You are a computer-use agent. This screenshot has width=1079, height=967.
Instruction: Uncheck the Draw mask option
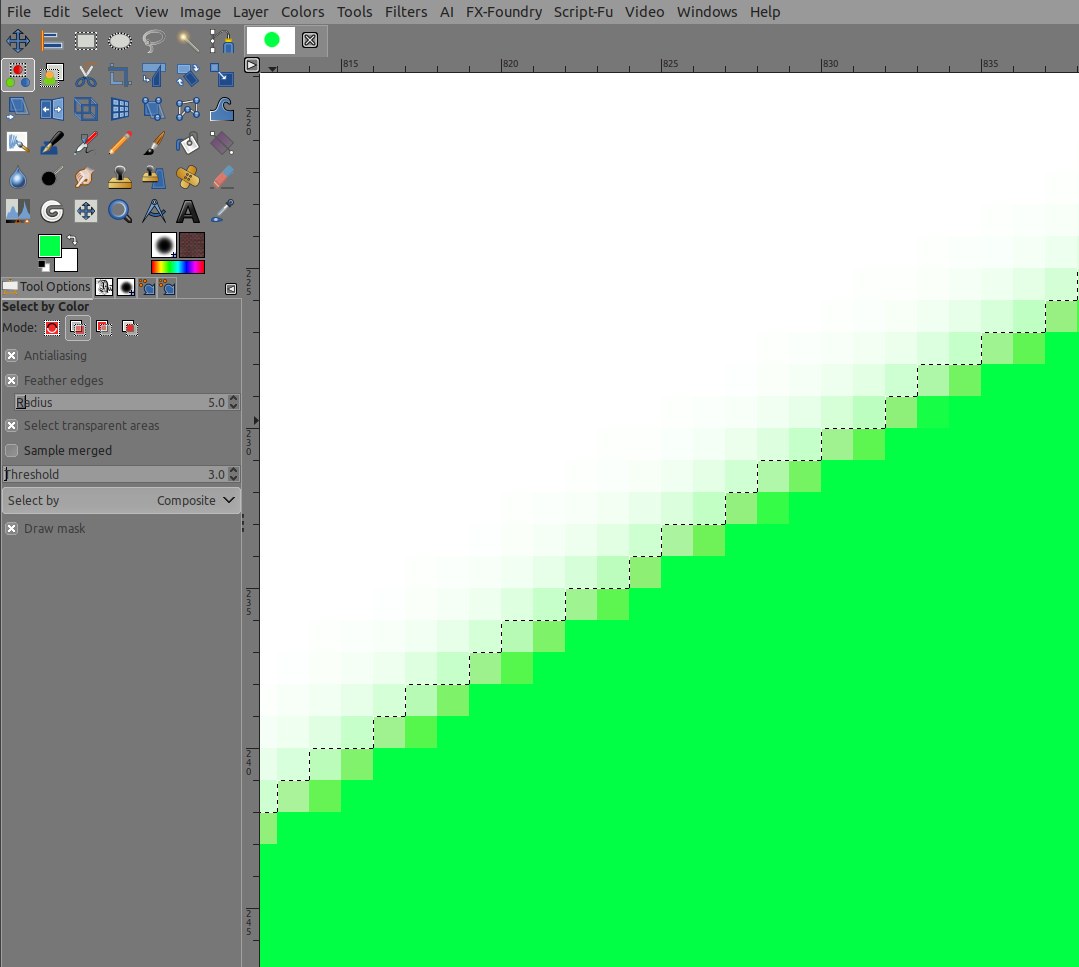12,529
